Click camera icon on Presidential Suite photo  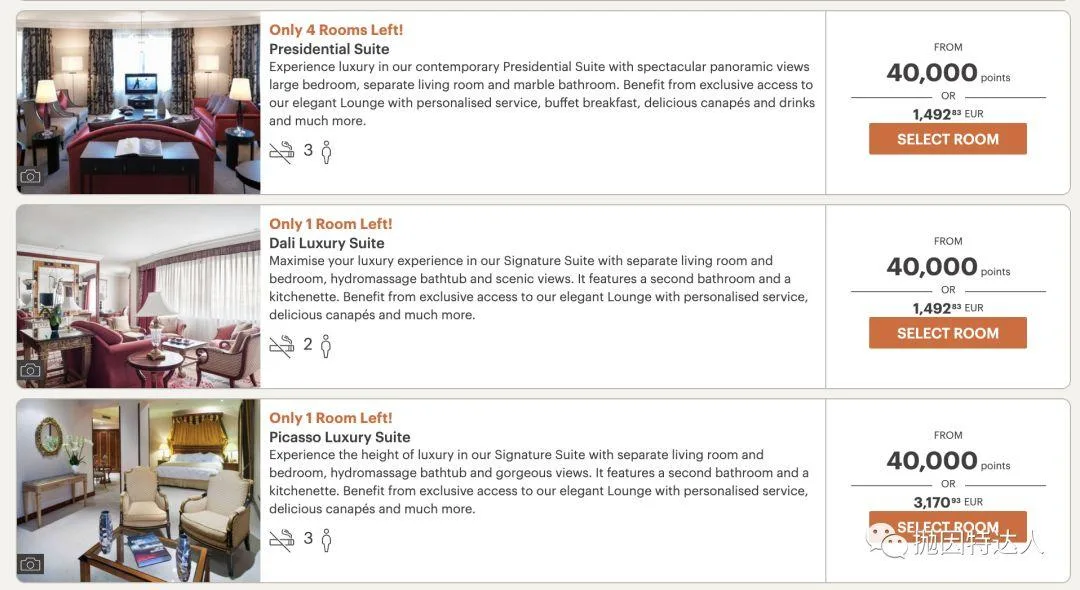(x=31, y=176)
